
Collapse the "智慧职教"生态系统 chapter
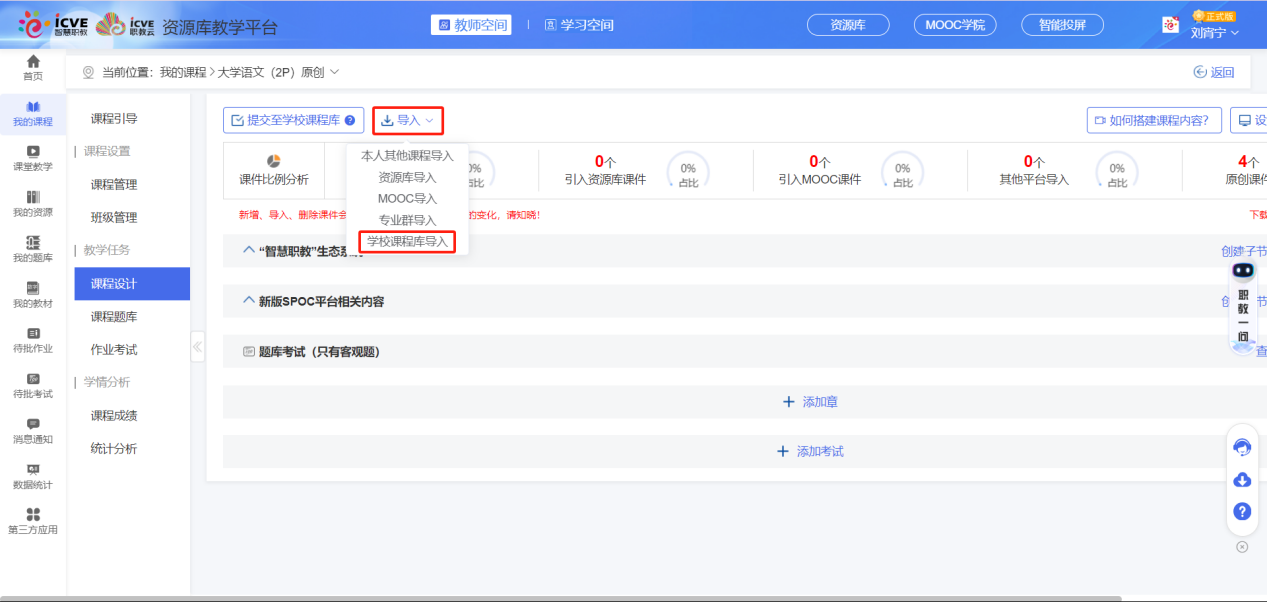point(250,250)
